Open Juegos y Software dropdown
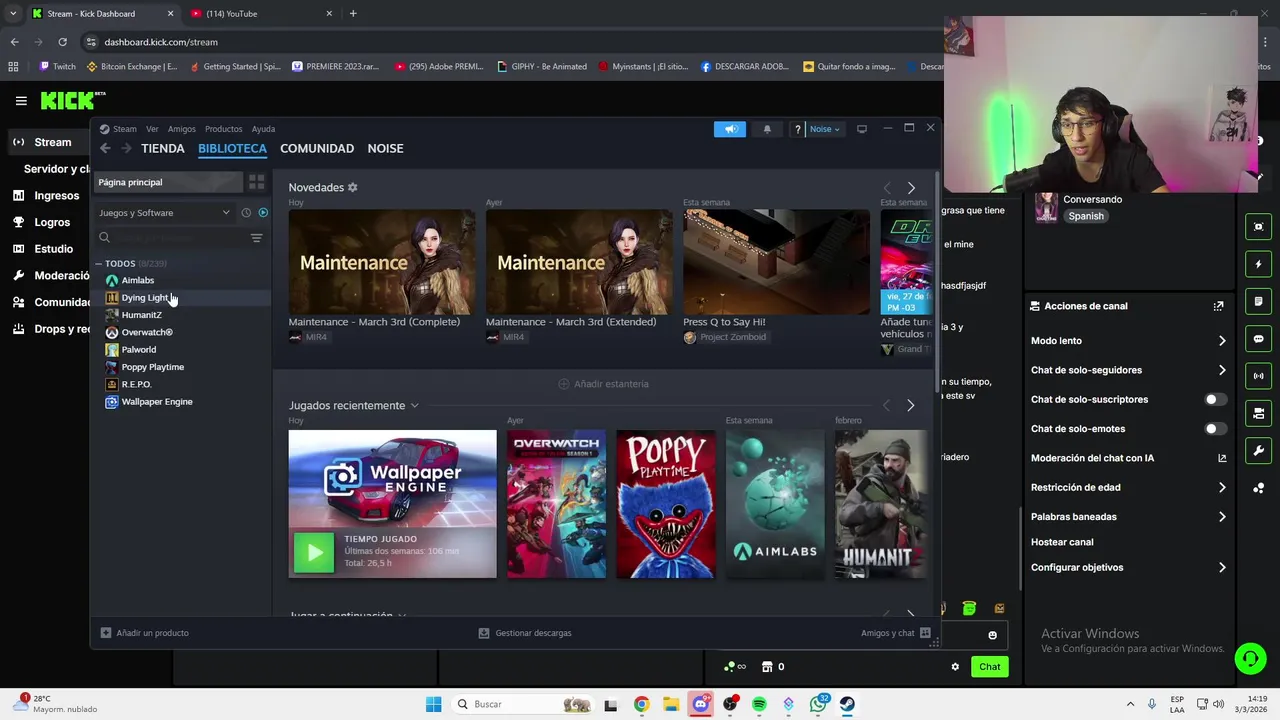 pyautogui.click(x=164, y=213)
